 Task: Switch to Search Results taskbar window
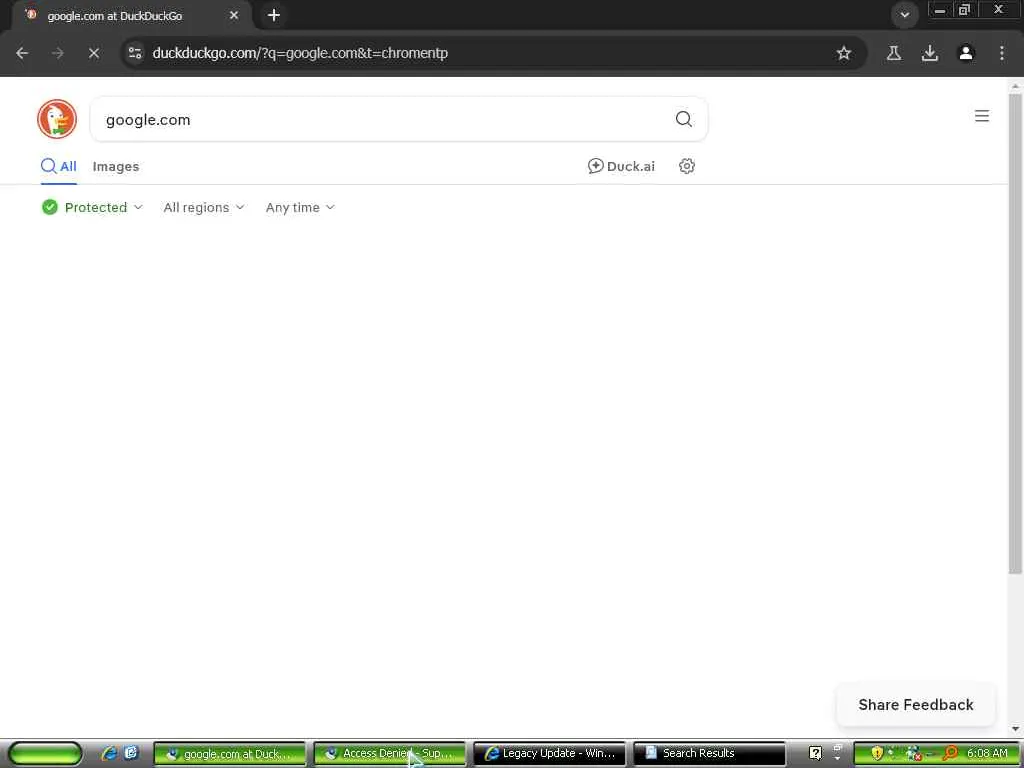pyautogui.click(x=709, y=754)
